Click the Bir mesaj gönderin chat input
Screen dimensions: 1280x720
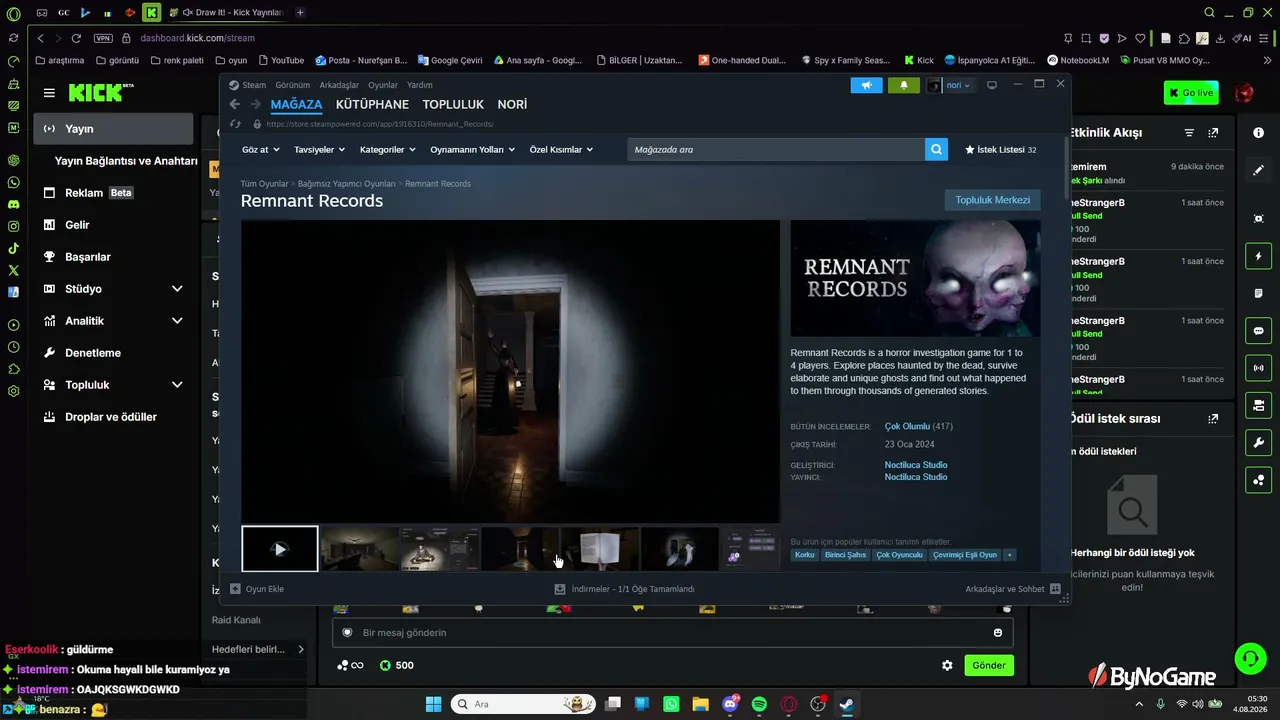(x=673, y=633)
